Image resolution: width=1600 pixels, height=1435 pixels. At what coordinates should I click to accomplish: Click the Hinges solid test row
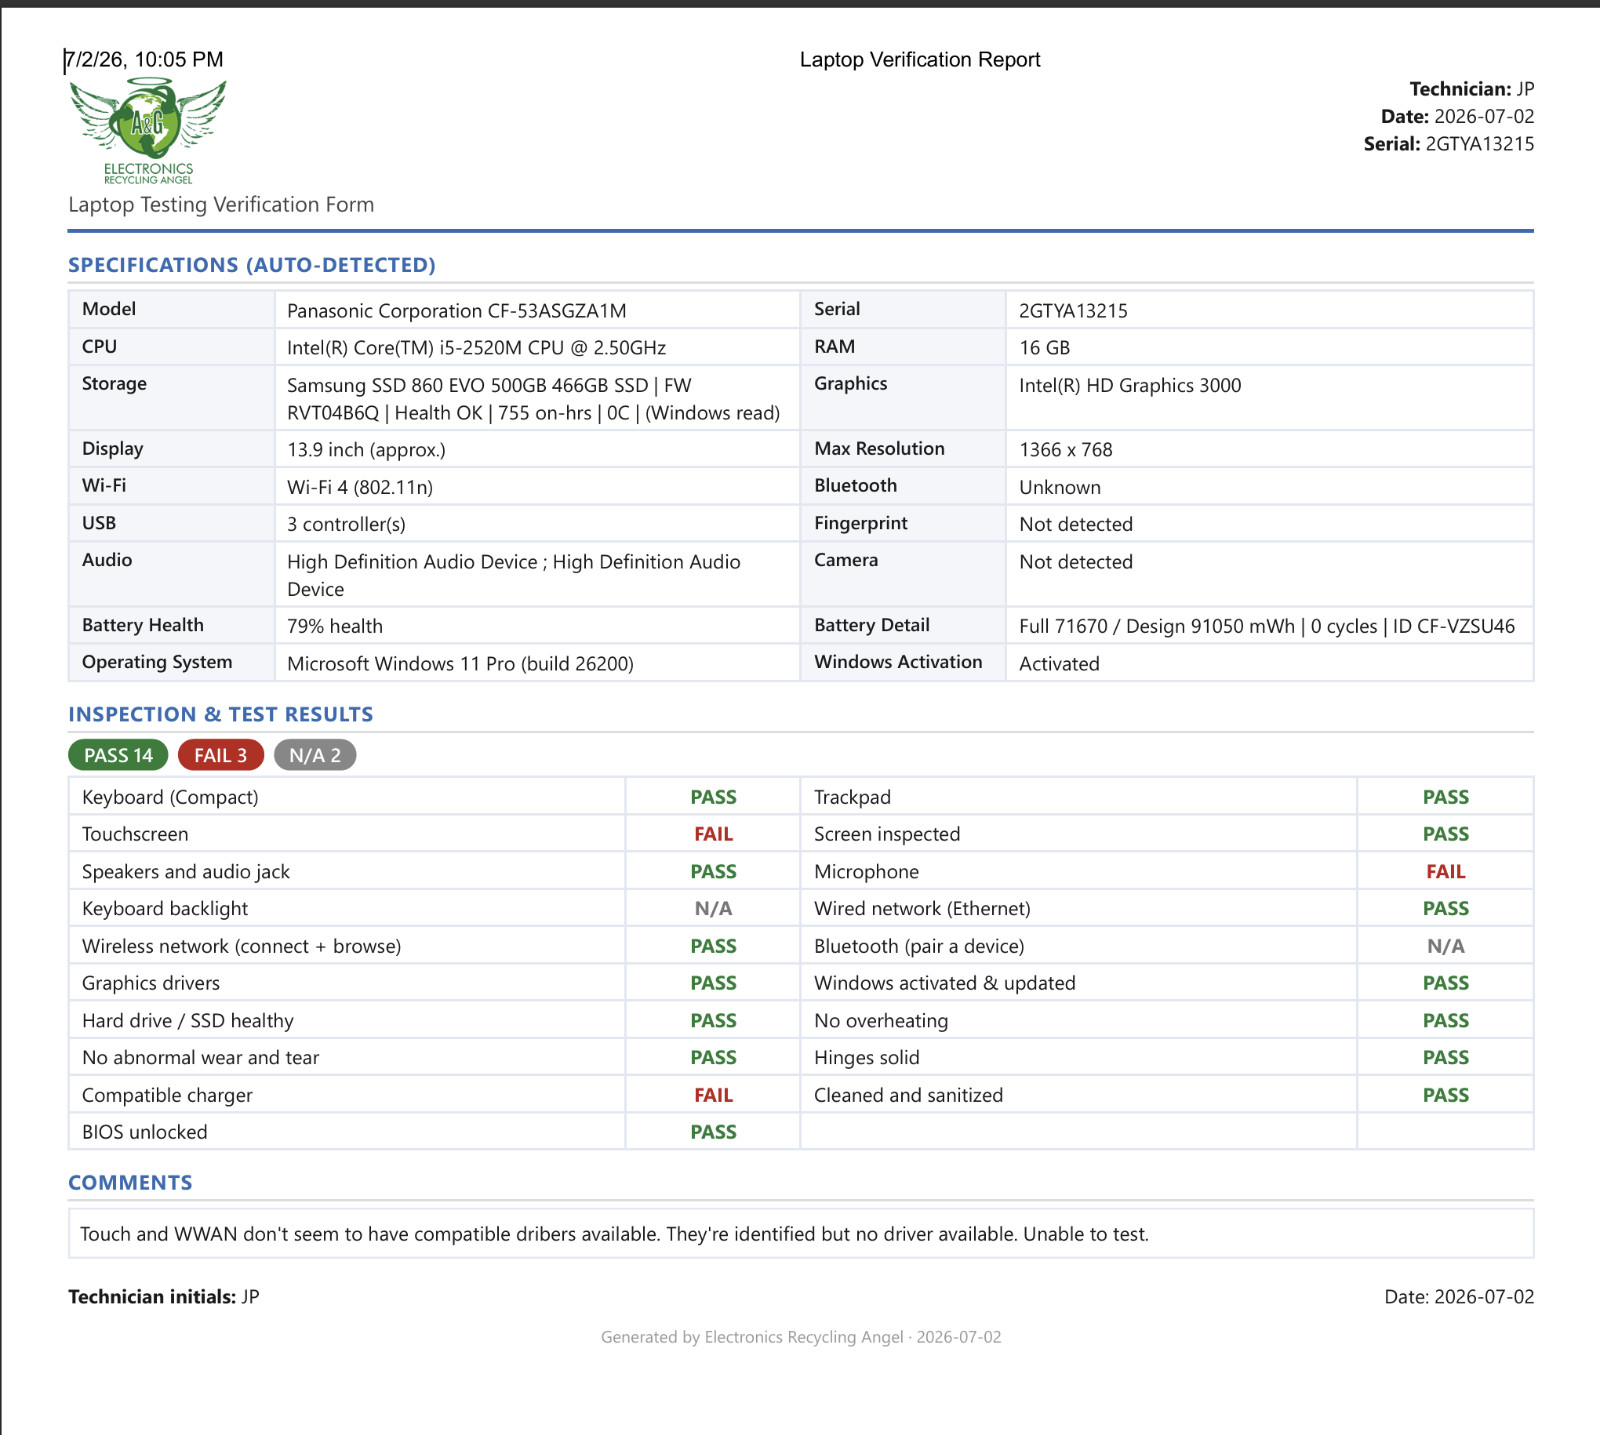coord(1167,1058)
